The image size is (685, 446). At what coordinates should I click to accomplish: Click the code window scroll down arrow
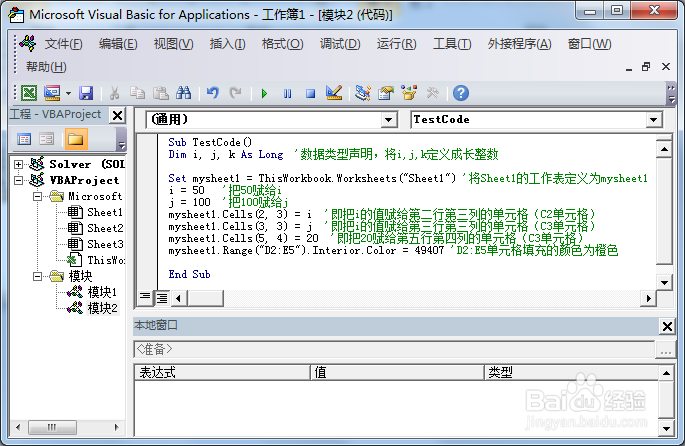click(x=664, y=282)
